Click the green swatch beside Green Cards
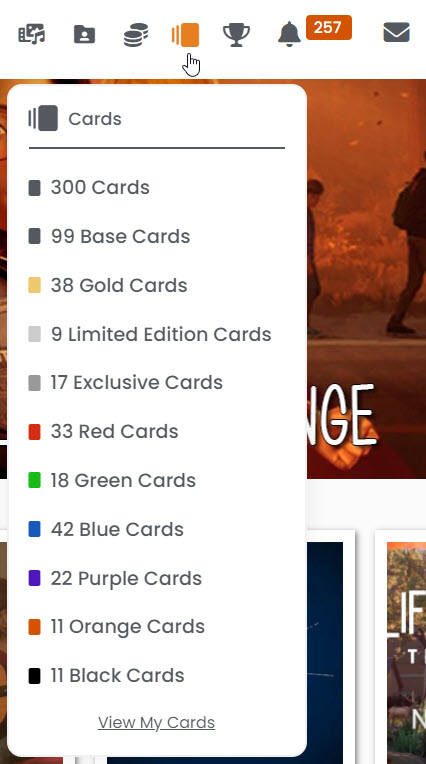This screenshot has height=764, width=426. point(34,480)
